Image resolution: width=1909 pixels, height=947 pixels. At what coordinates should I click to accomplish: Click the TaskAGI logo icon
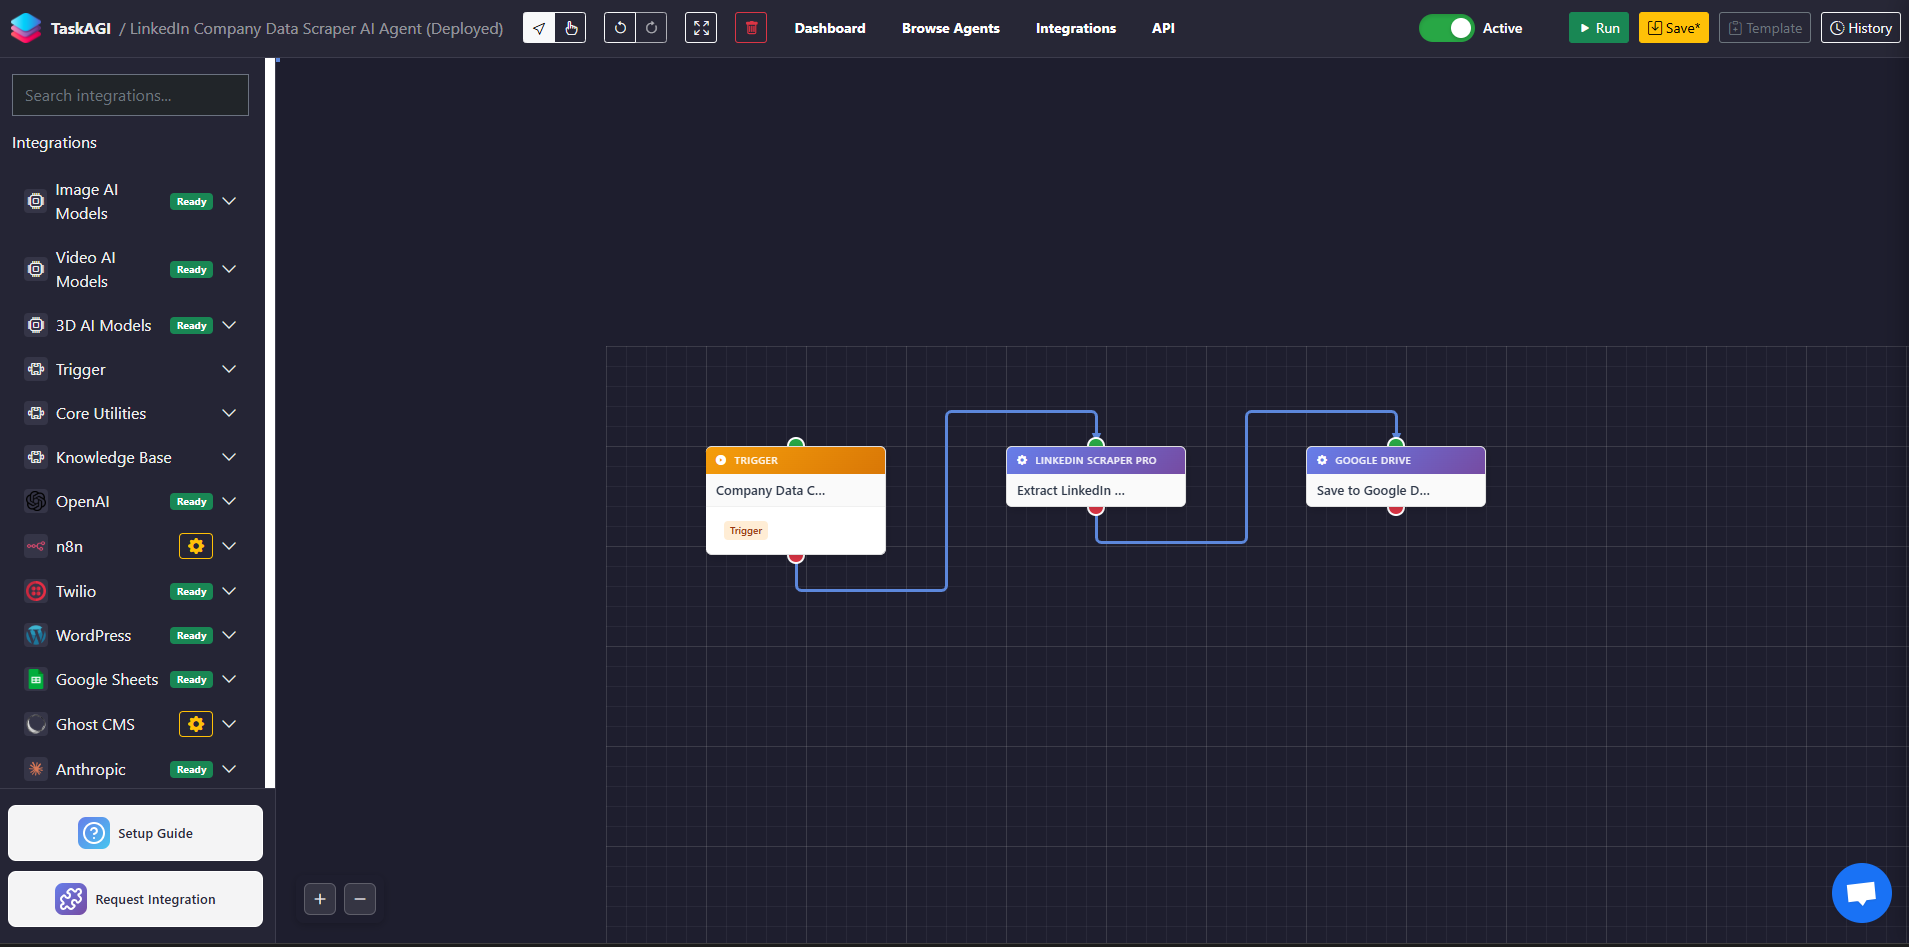(26, 28)
